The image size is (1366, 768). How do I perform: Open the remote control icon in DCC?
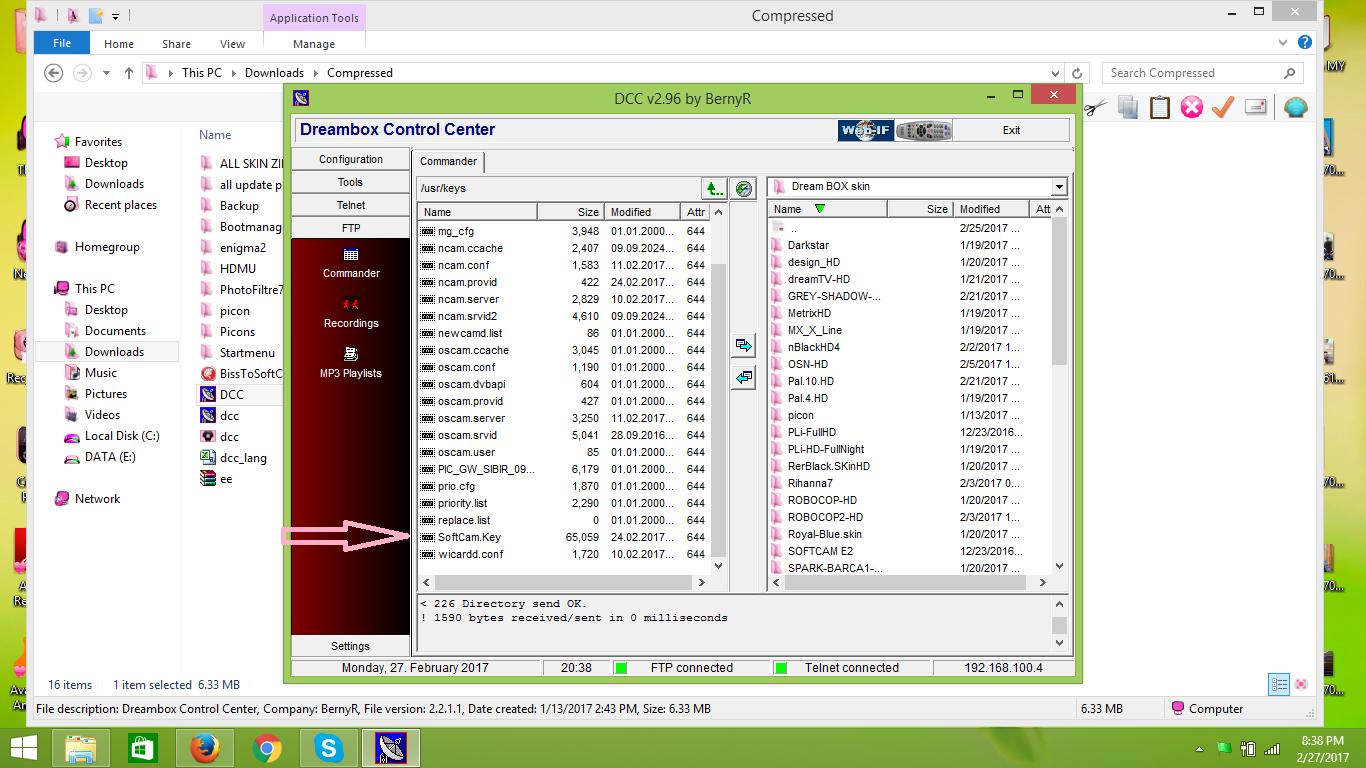[x=923, y=130]
